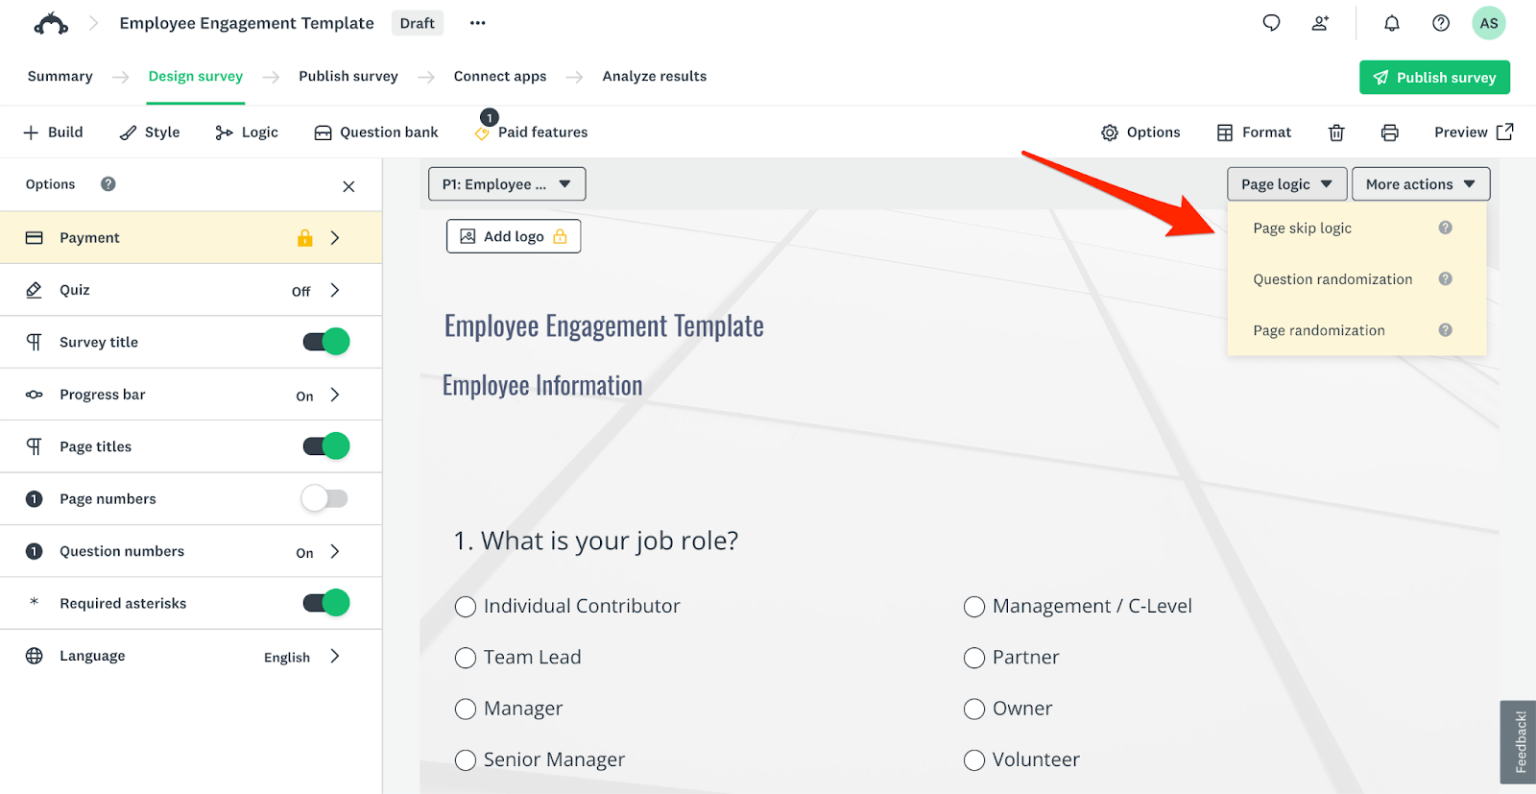The image size is (1536, 794).
Task: Click the trash delete icon in toolbar
Action: pos(1336,132)
